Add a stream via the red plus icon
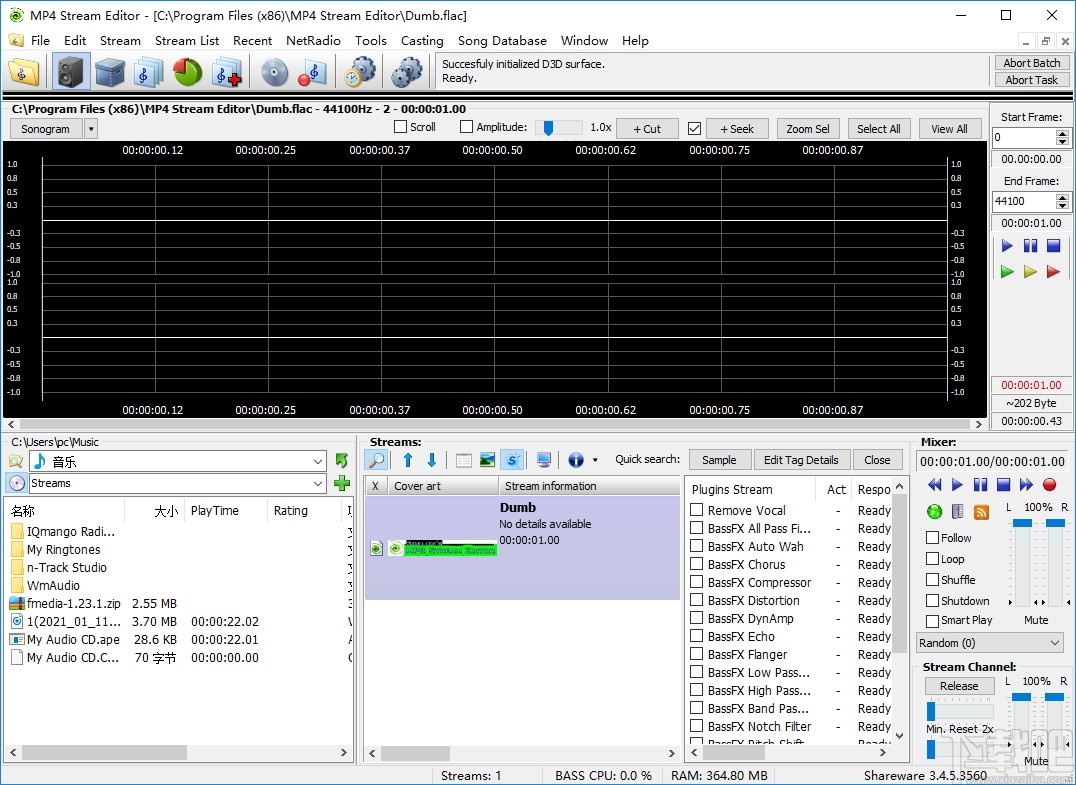 click(x=226, y=71)
